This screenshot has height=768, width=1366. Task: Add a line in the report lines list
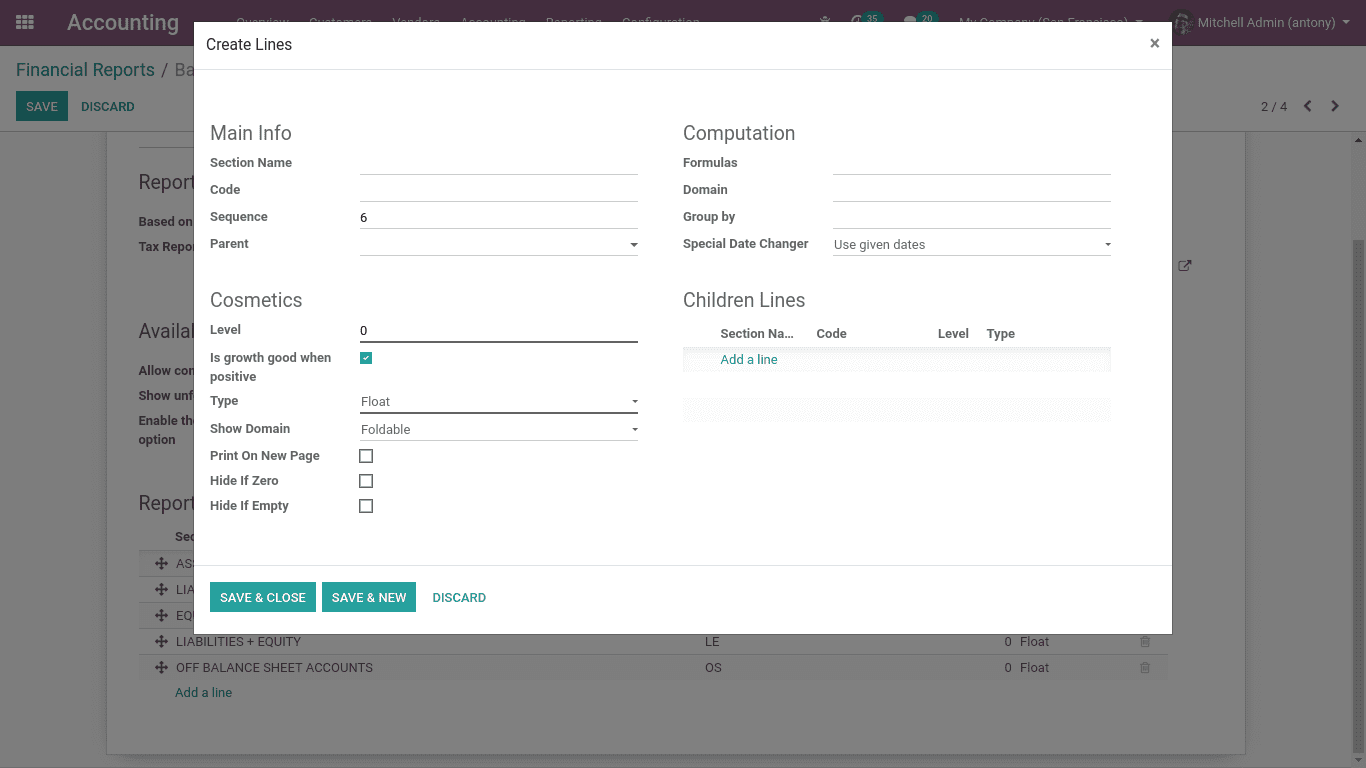coord(204,692)
